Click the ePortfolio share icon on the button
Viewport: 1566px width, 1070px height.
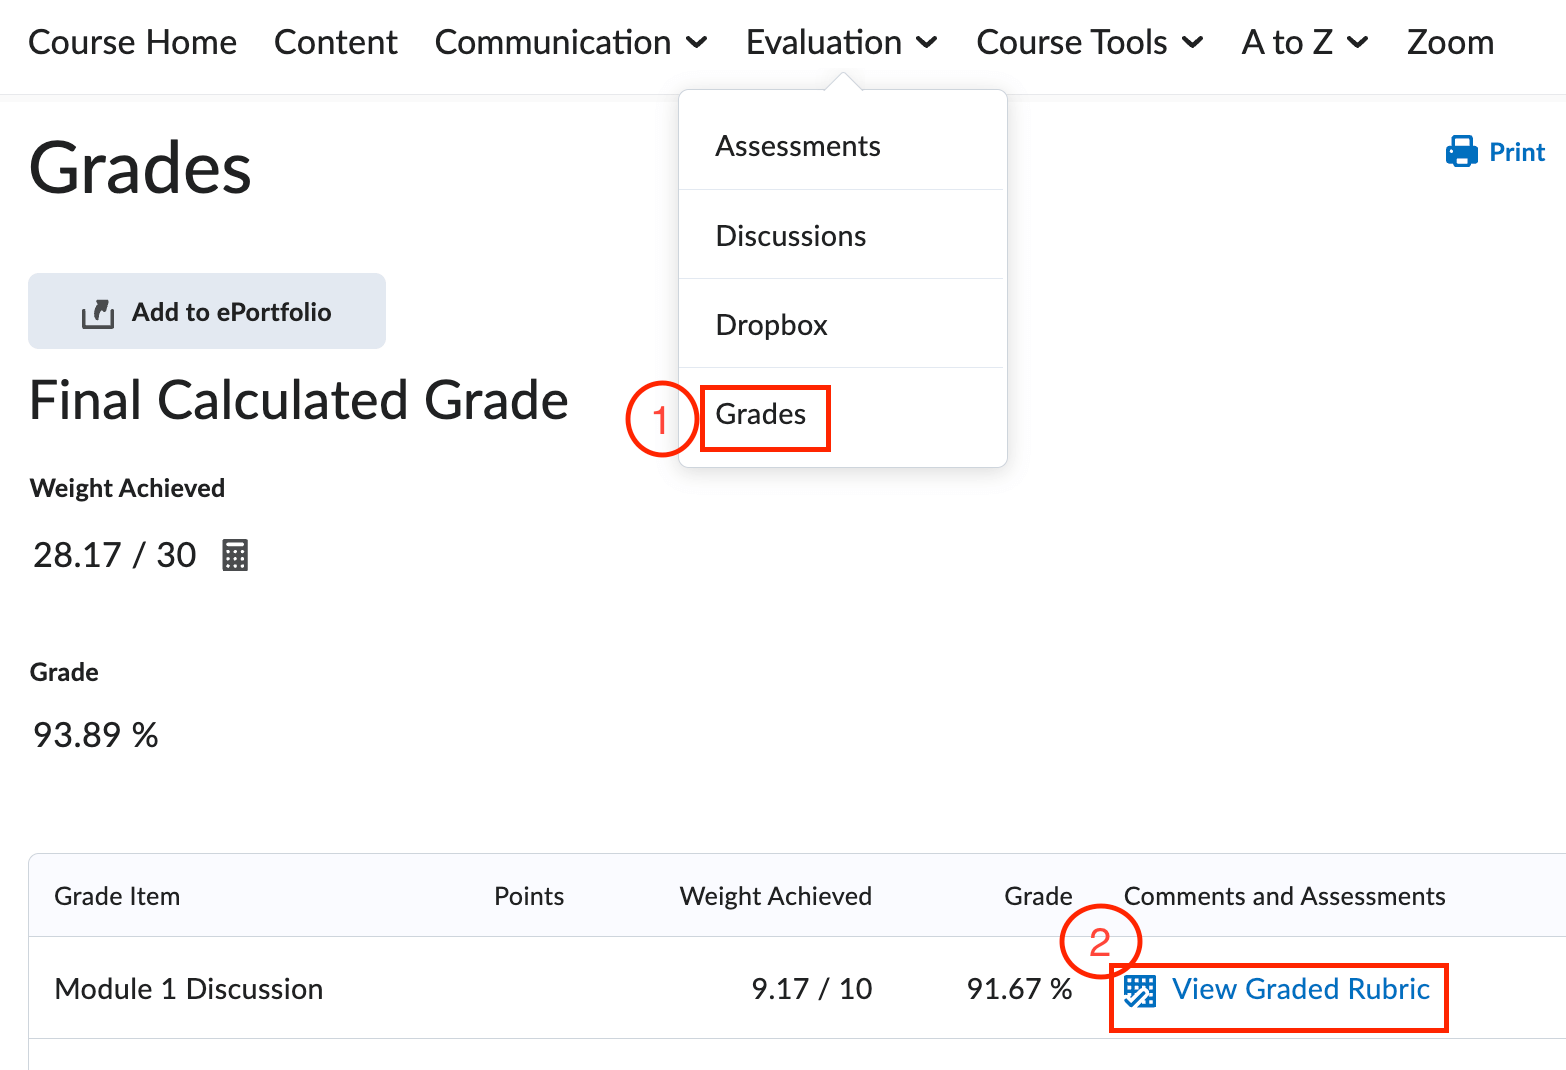[97, 311]
